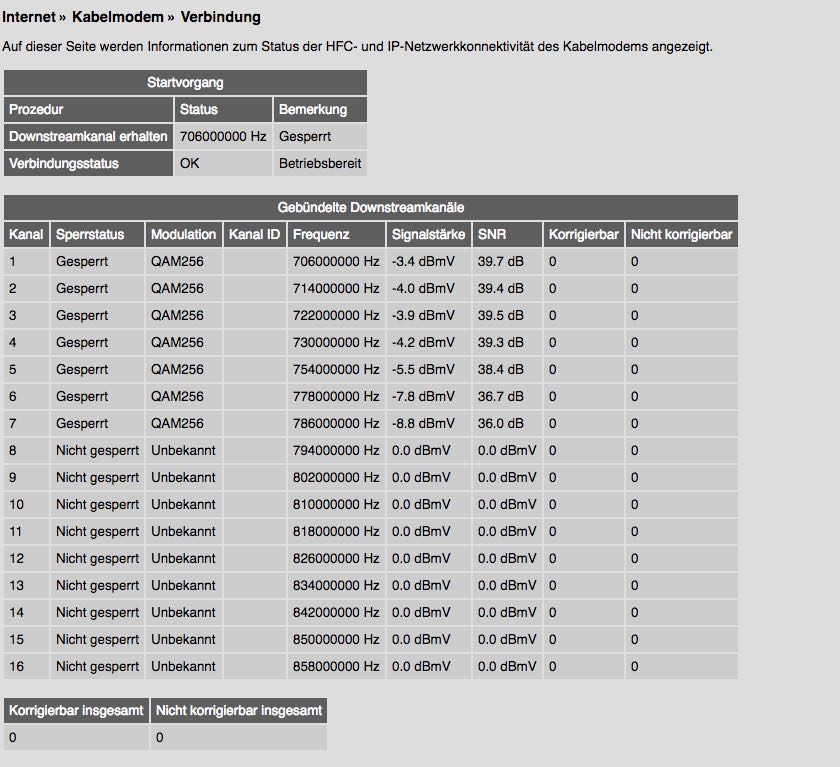Click the Betriebsbereit remark cell
The image size is (840, 767).
[x=320, y=163]
